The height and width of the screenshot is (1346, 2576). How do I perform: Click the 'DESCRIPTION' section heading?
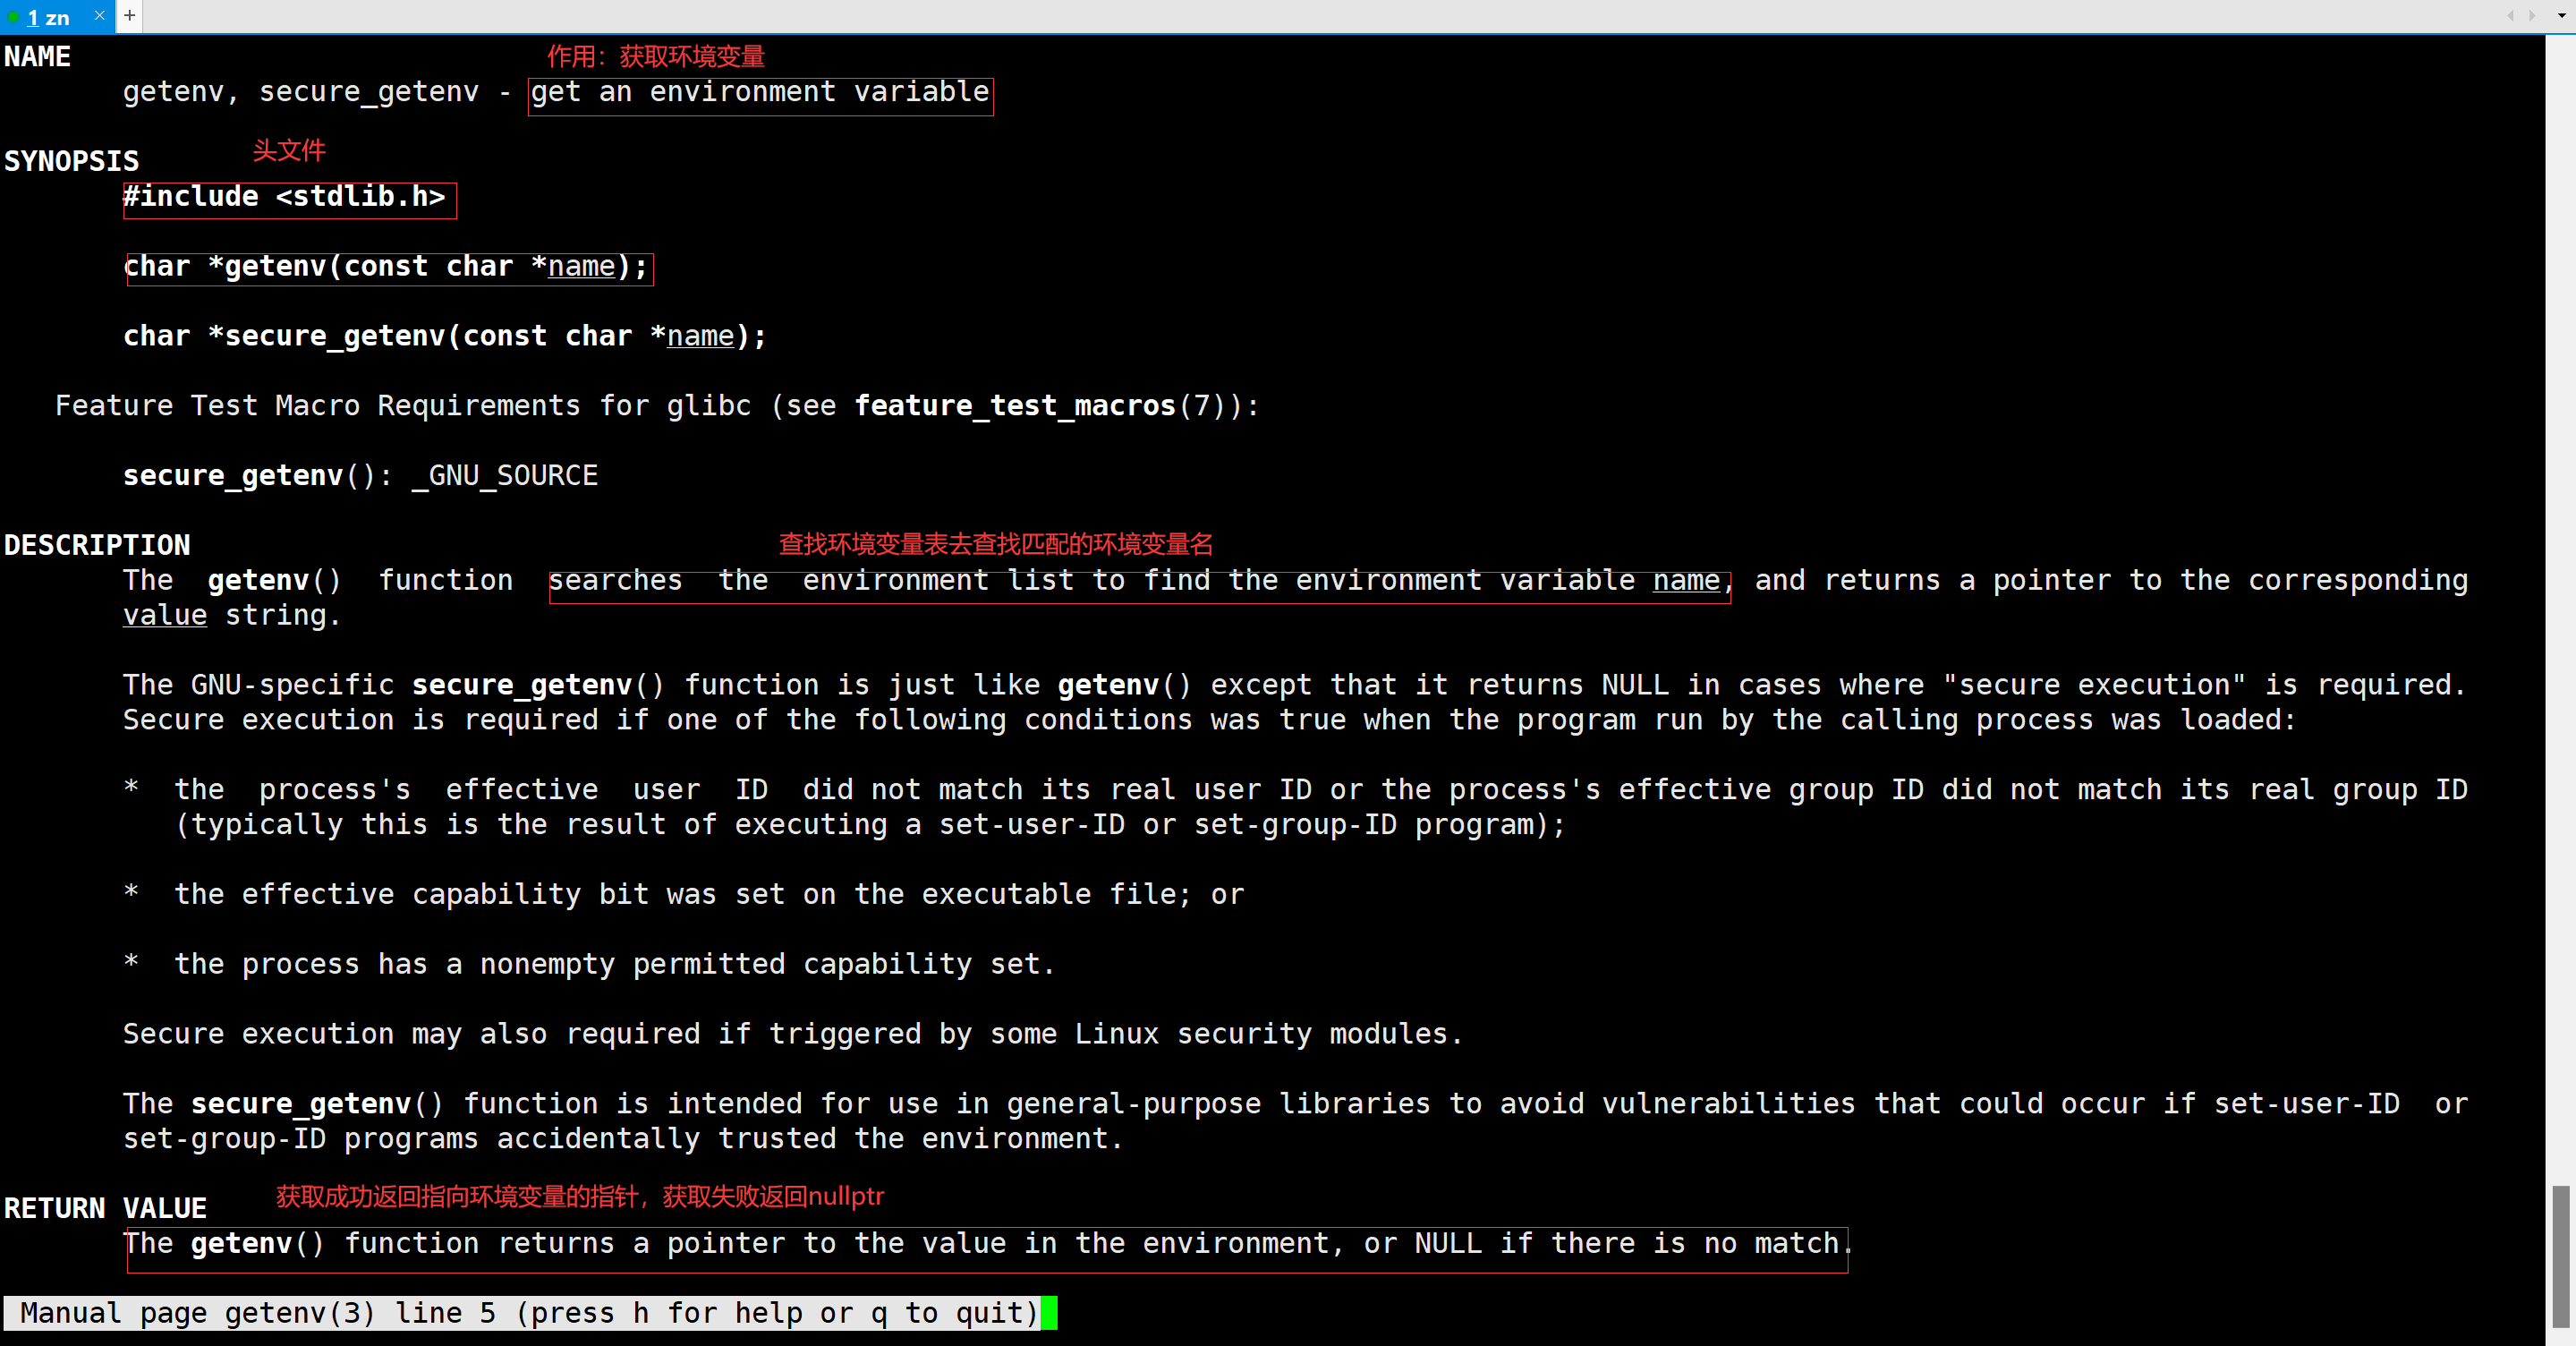click(x=97, y=546)
